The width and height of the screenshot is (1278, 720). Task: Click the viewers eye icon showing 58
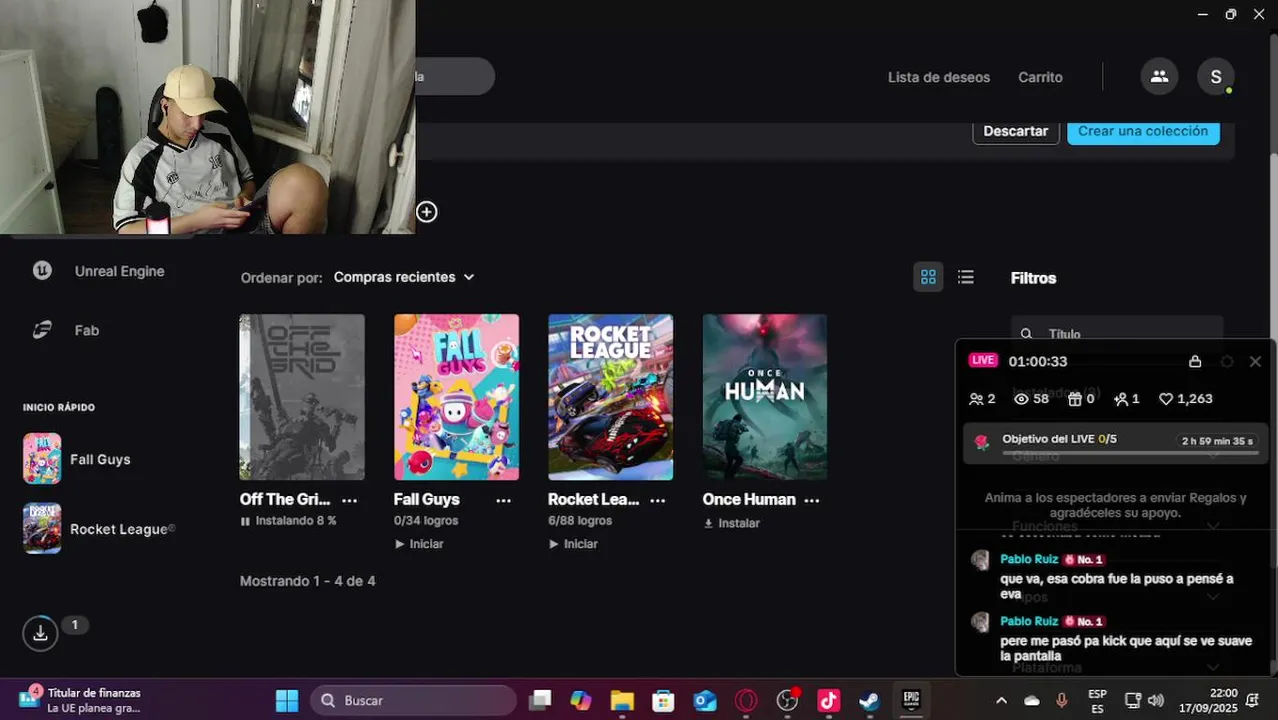coord(1021,399)
